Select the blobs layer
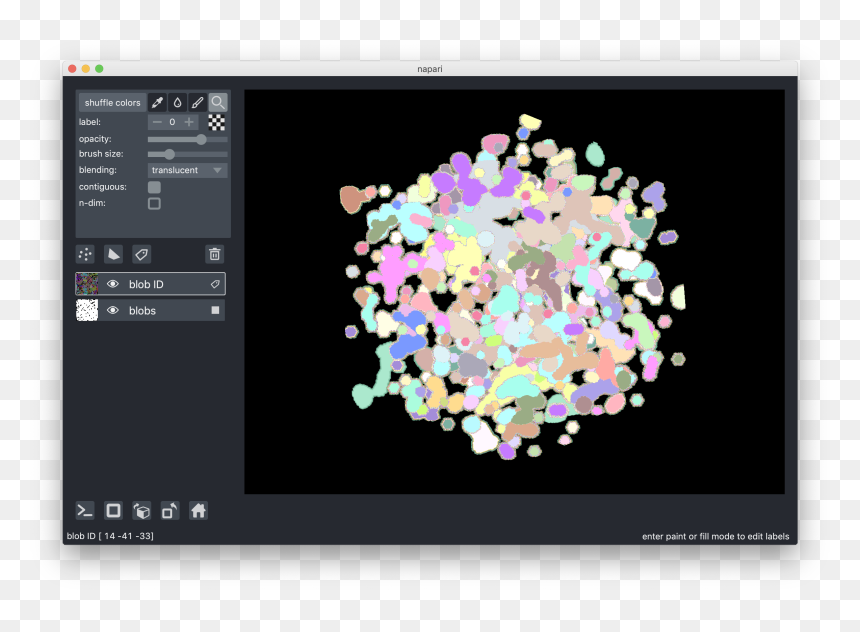The height and width of the screenshot is (632, 860). [x=150, y=311]
